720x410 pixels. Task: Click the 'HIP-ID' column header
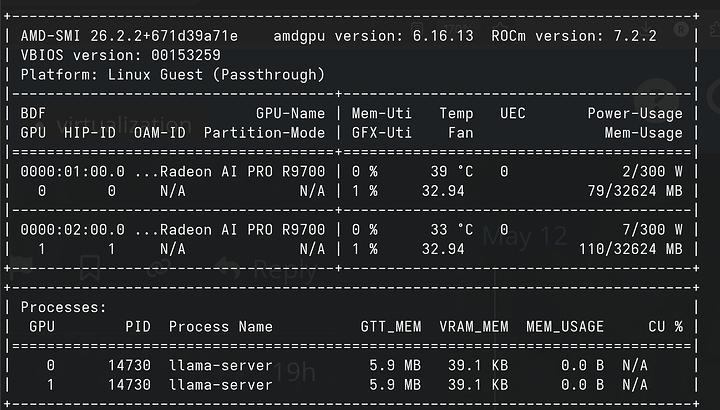90,133
